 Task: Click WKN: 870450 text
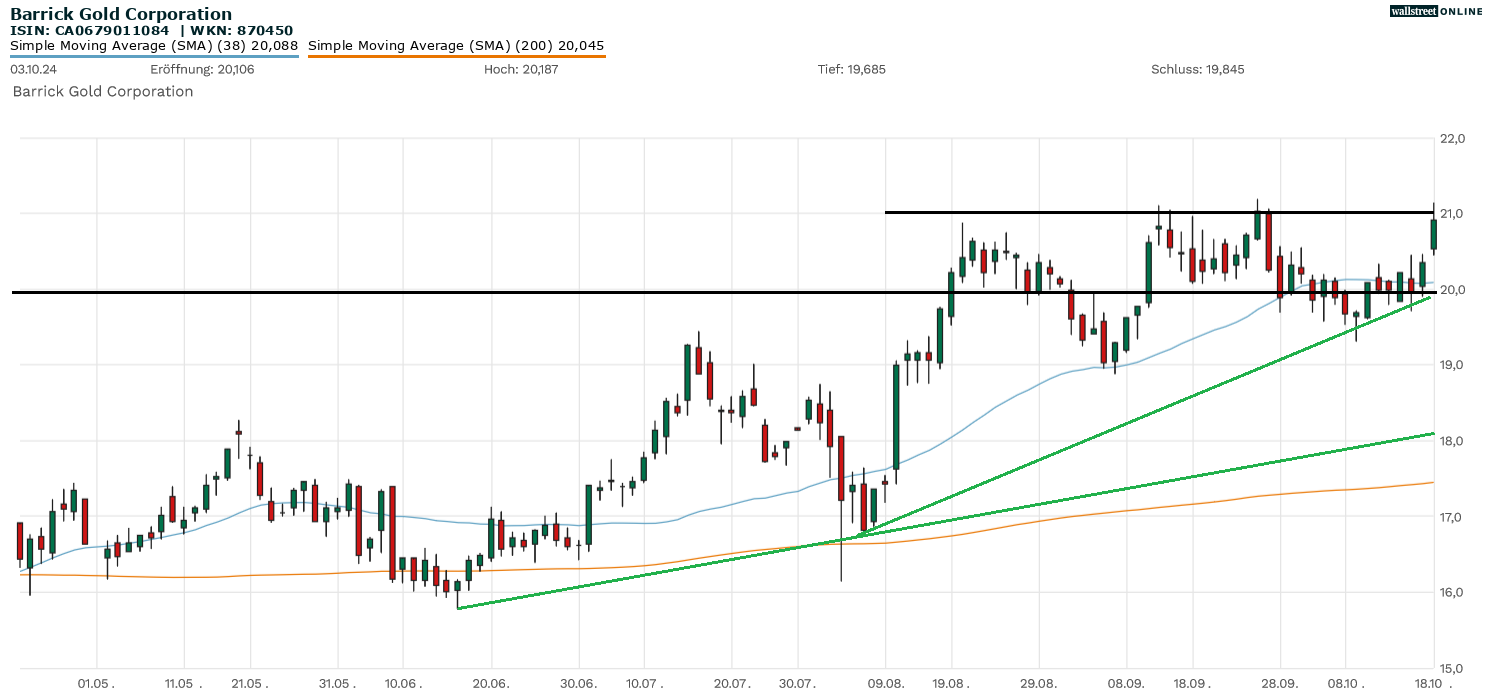coord(239,30)
